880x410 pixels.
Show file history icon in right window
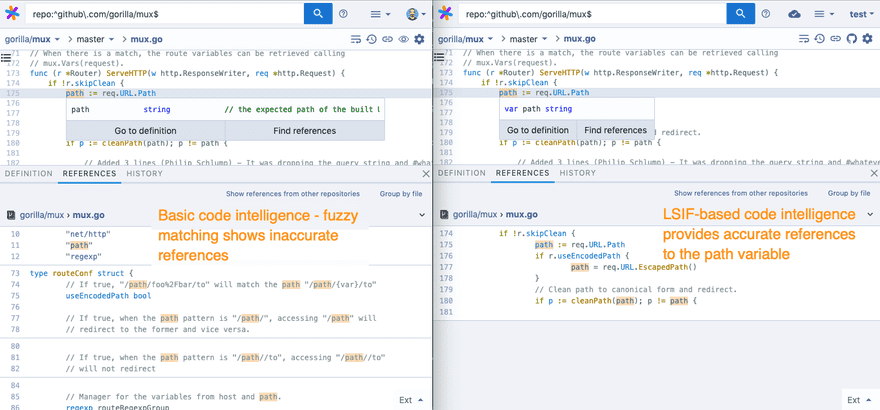[x=820, y=39]
